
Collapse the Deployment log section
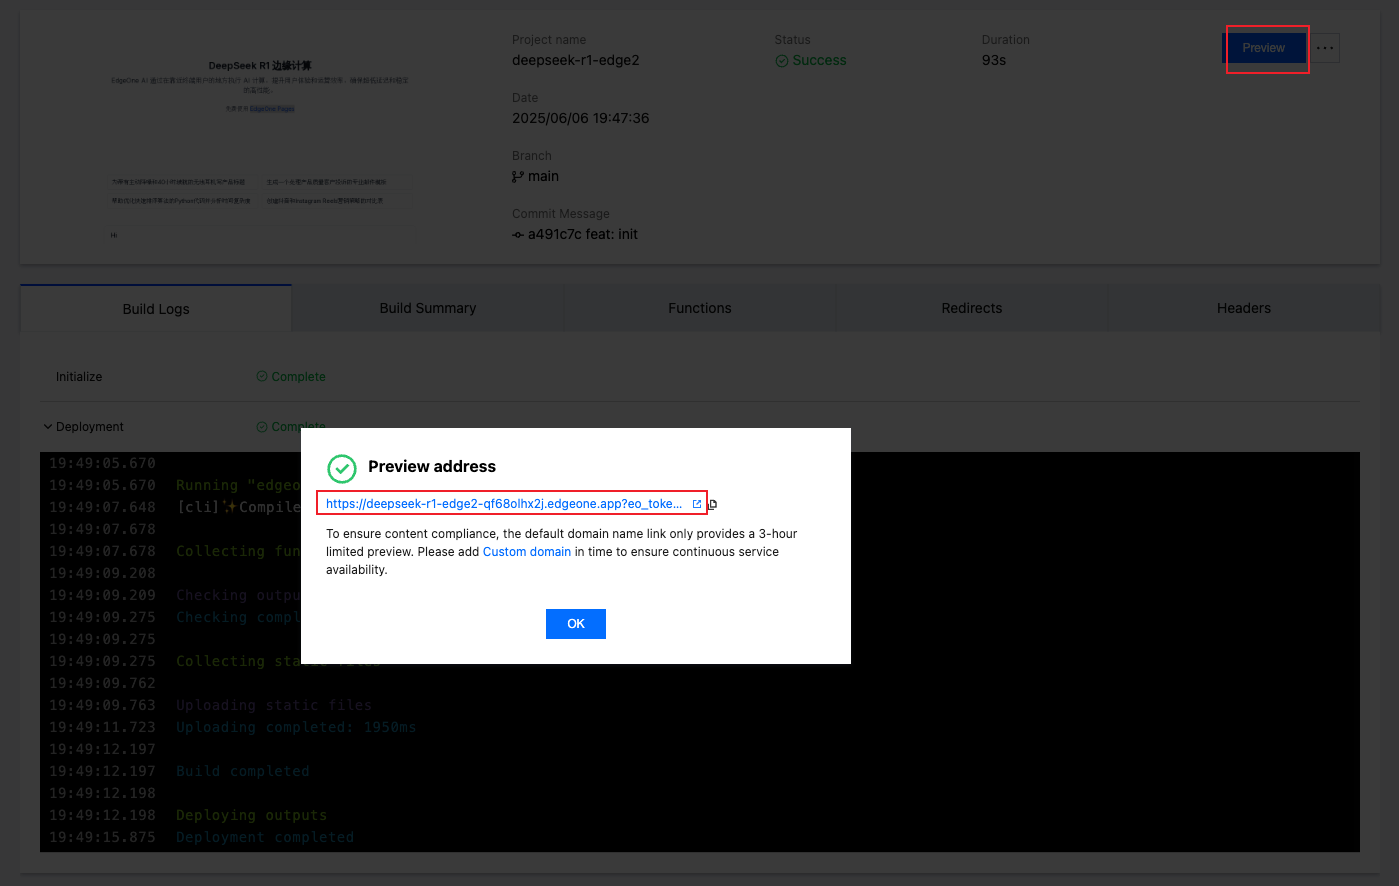(x=48, y=427)
